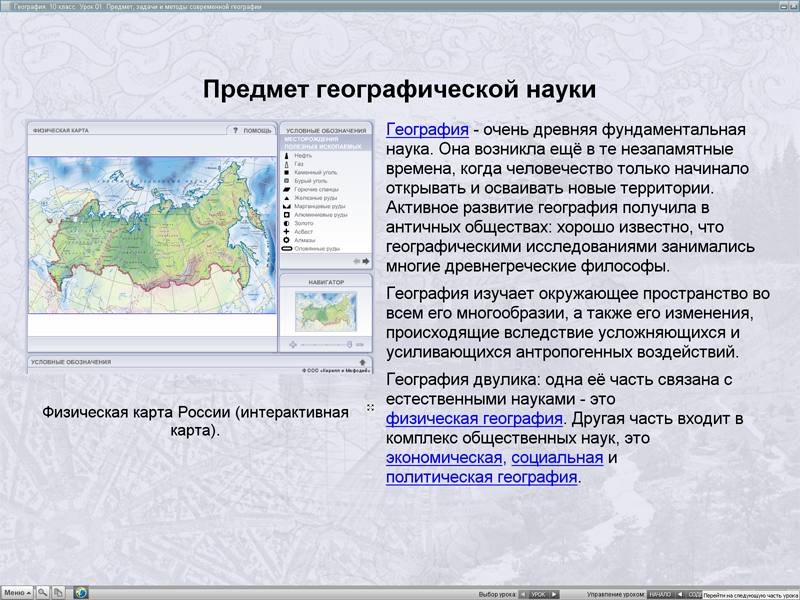Screen dimensions: 800x600
Task: Click the Каменный уголь legend icon
Action: coord(287,173)
